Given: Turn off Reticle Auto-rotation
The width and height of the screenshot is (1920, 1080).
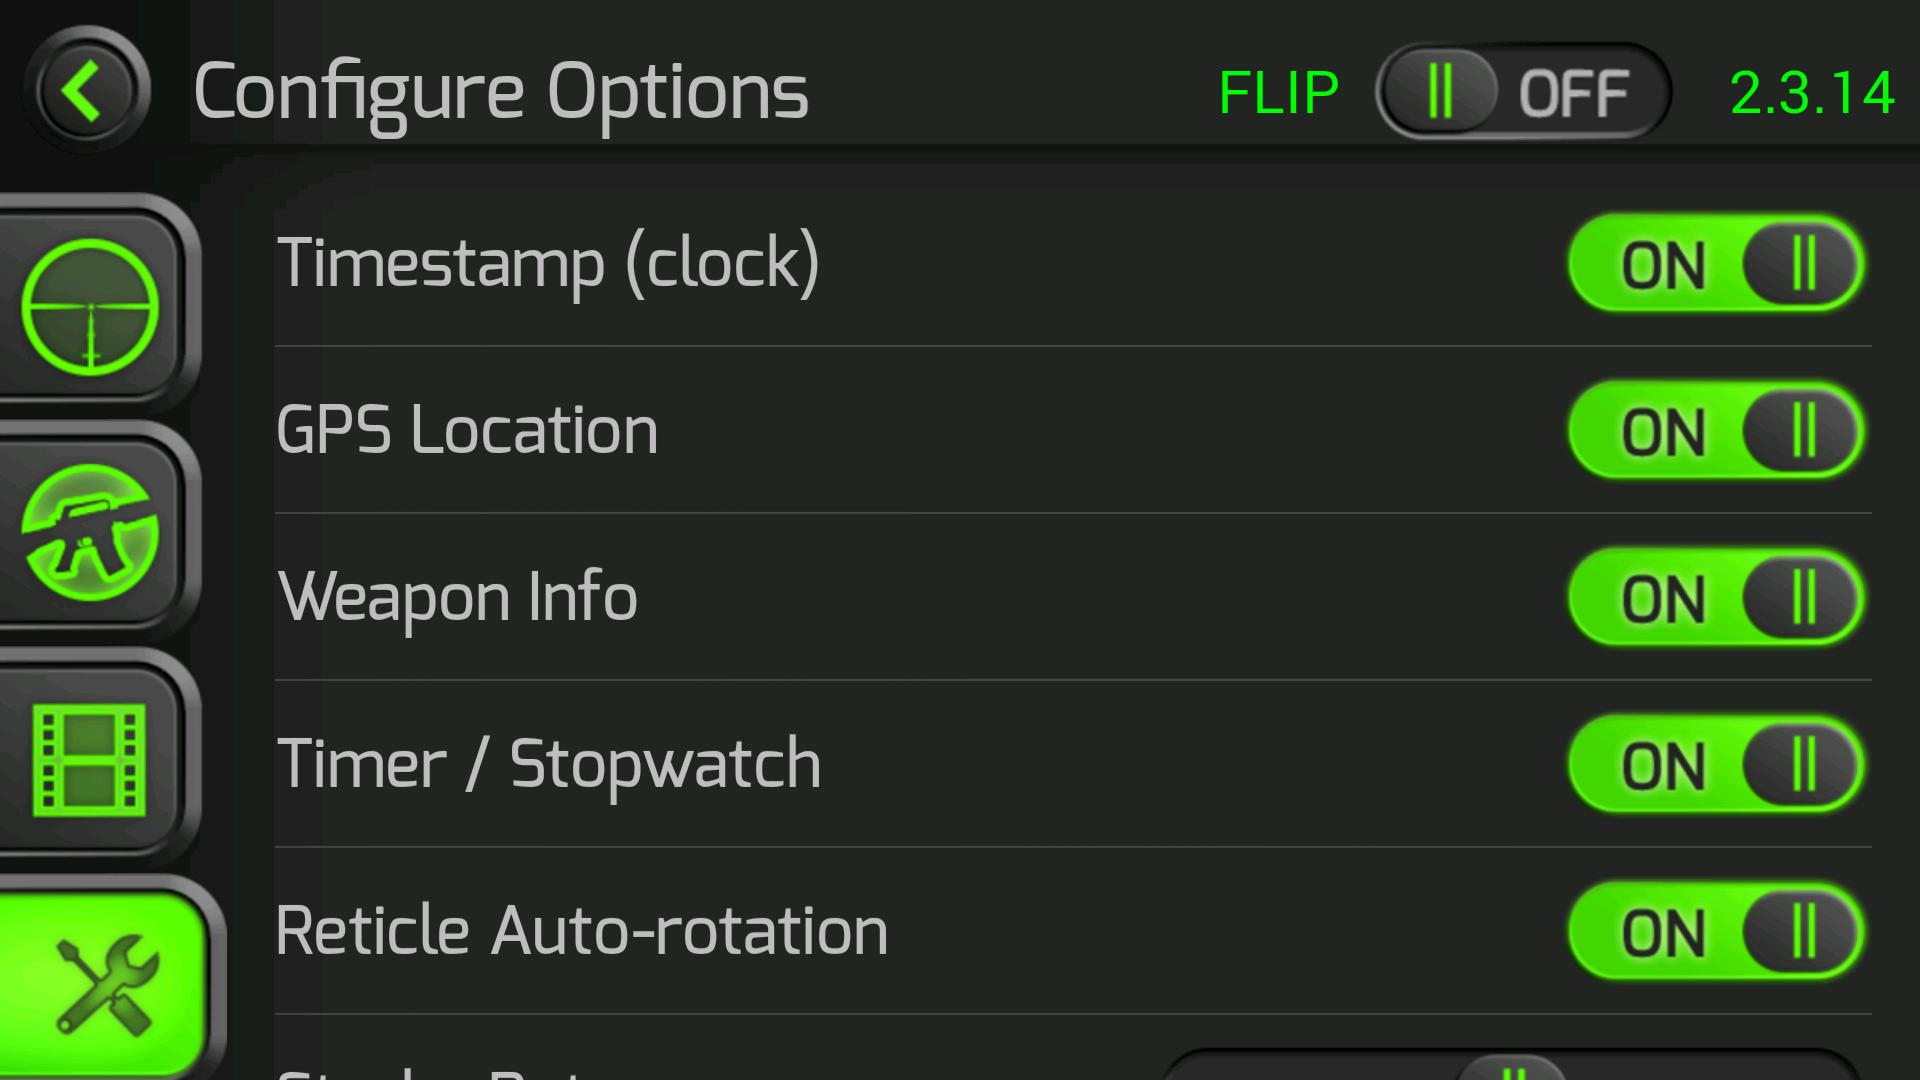Looking at the screenshot, I should tap(1715, 932).
